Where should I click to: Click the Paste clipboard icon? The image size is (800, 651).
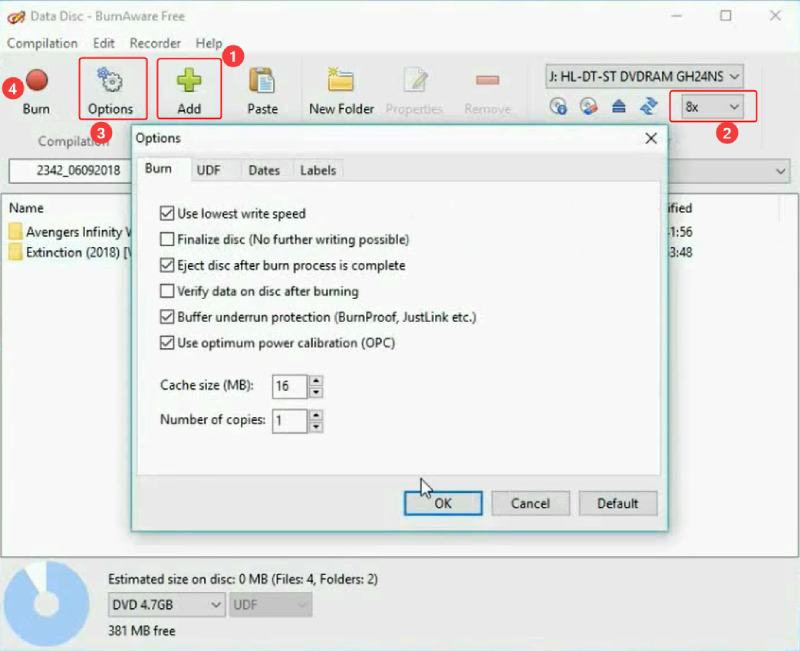262,80
